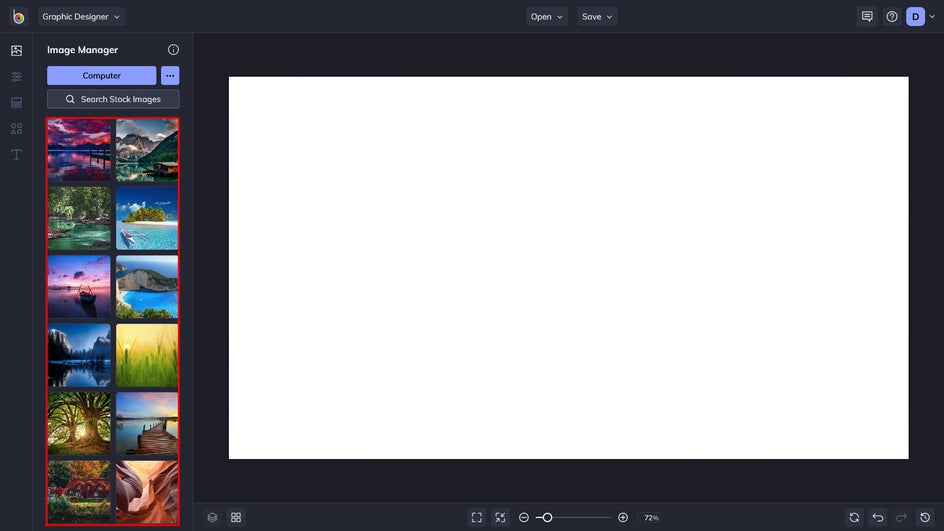Click the redo arrow icon
Image resolution: width=944 pixels, height=531 pixels.
coord(901,517)
